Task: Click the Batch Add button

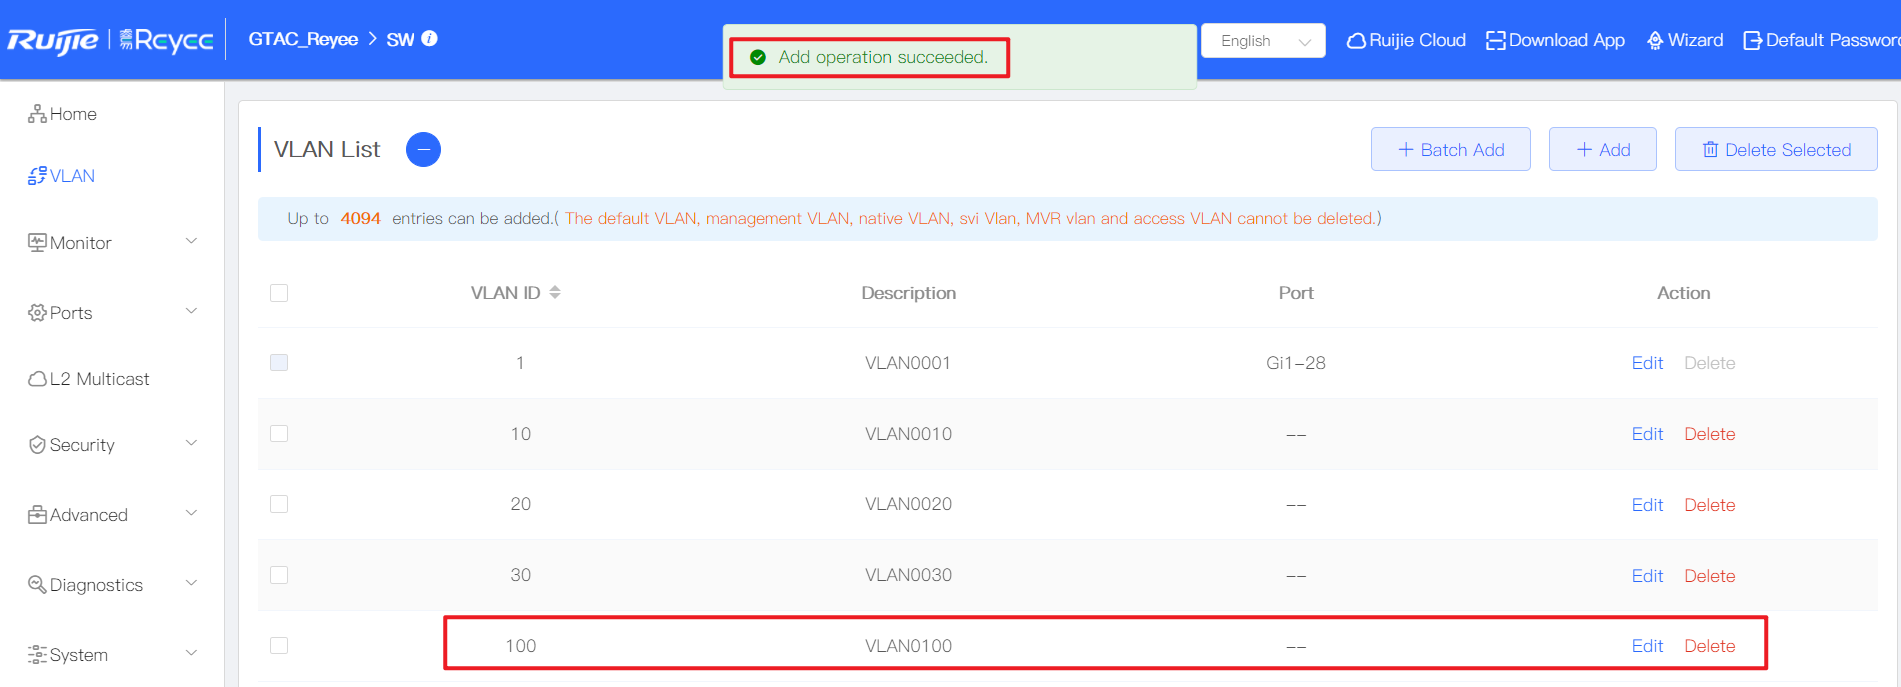Action: point(1450,150)
